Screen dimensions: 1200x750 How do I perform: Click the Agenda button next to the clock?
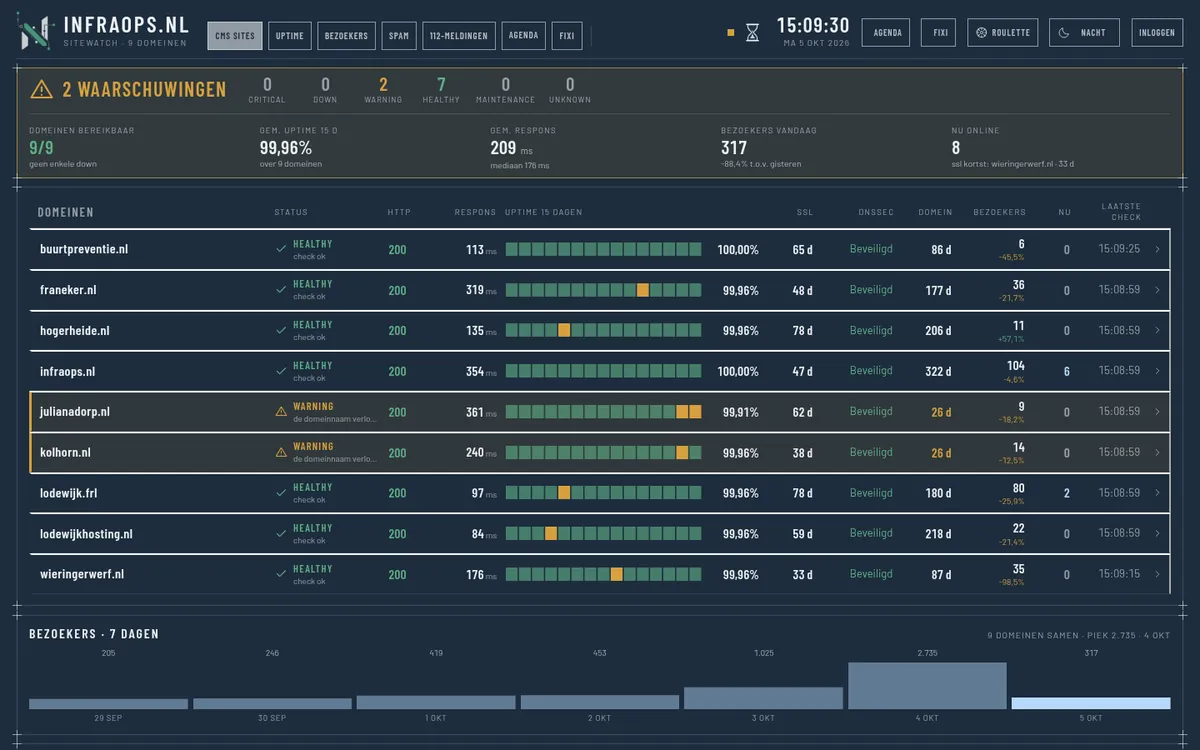pyautogui.click(x=887, y=32)
